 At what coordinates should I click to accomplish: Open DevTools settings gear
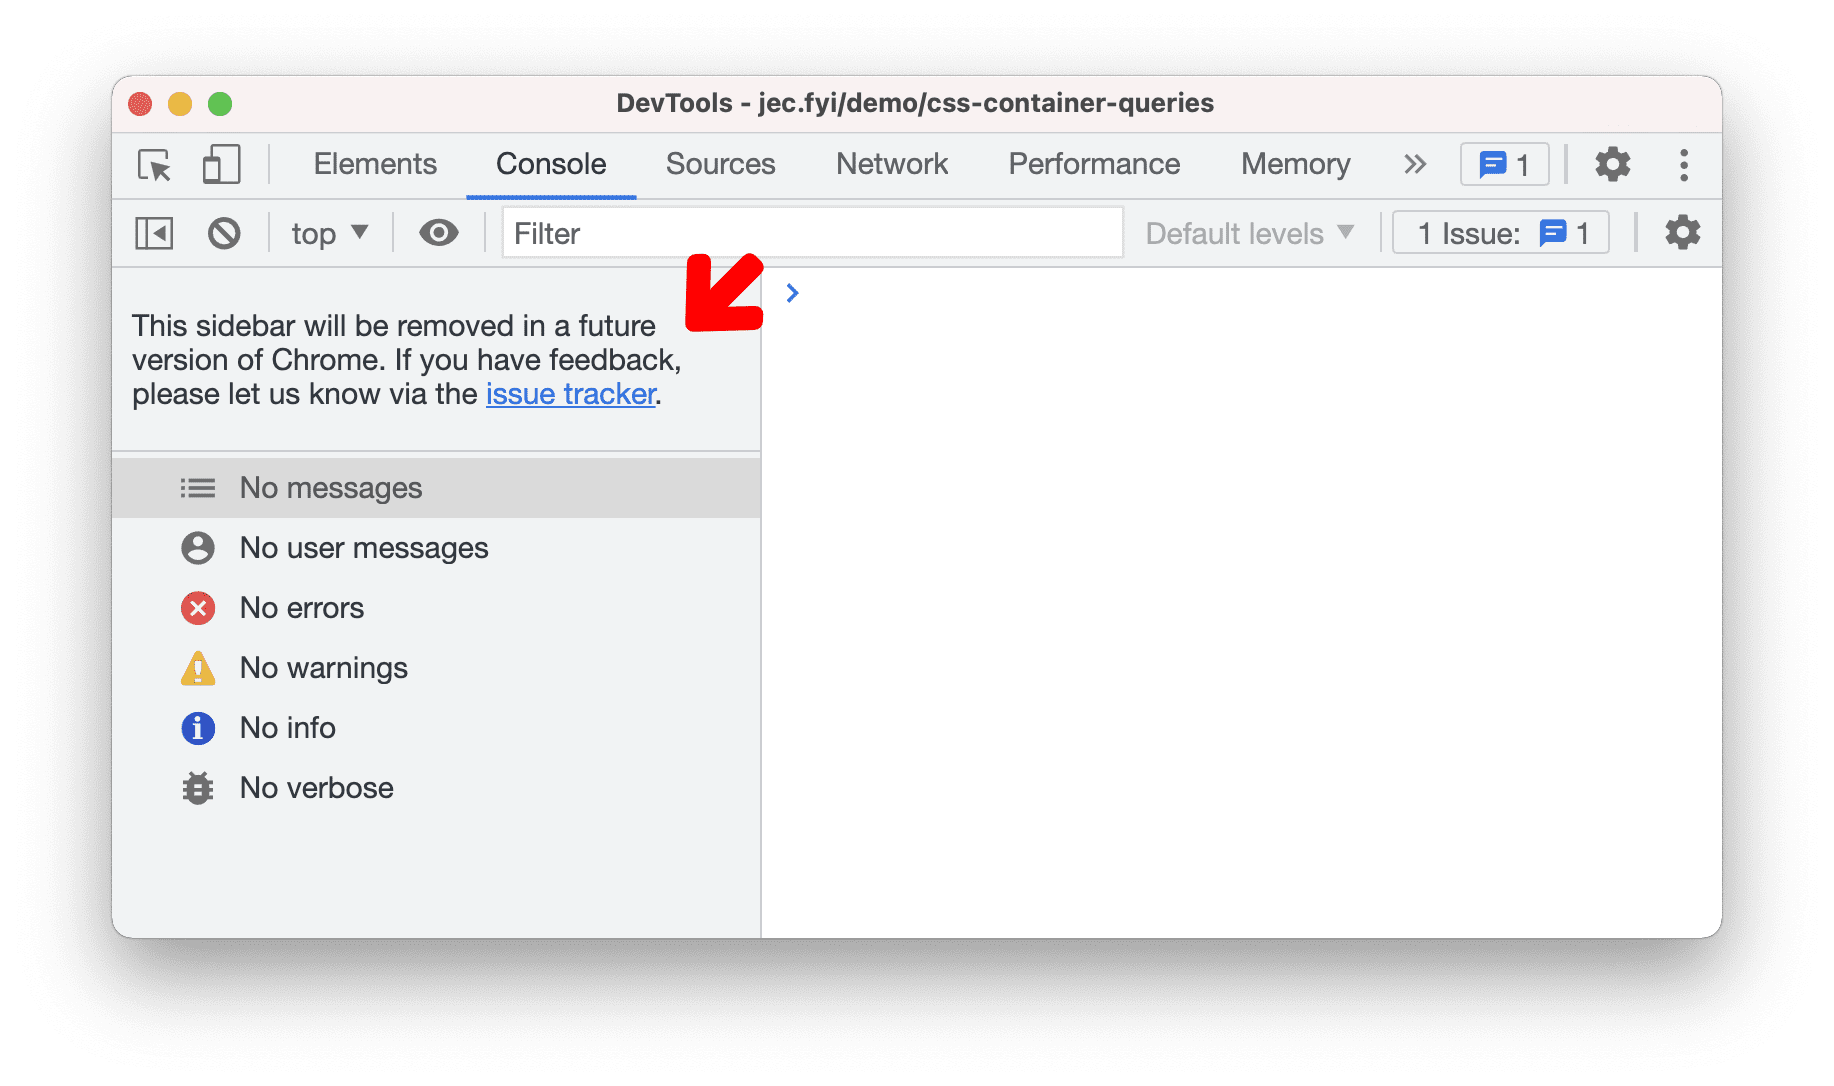(x=1612, y=164)
